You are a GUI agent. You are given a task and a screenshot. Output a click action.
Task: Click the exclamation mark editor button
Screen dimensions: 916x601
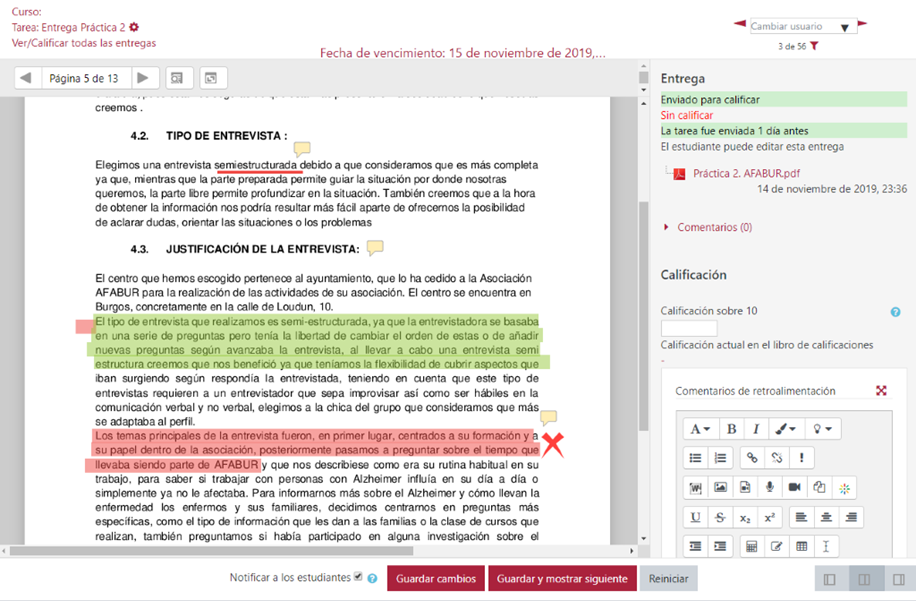coord(802,458)
